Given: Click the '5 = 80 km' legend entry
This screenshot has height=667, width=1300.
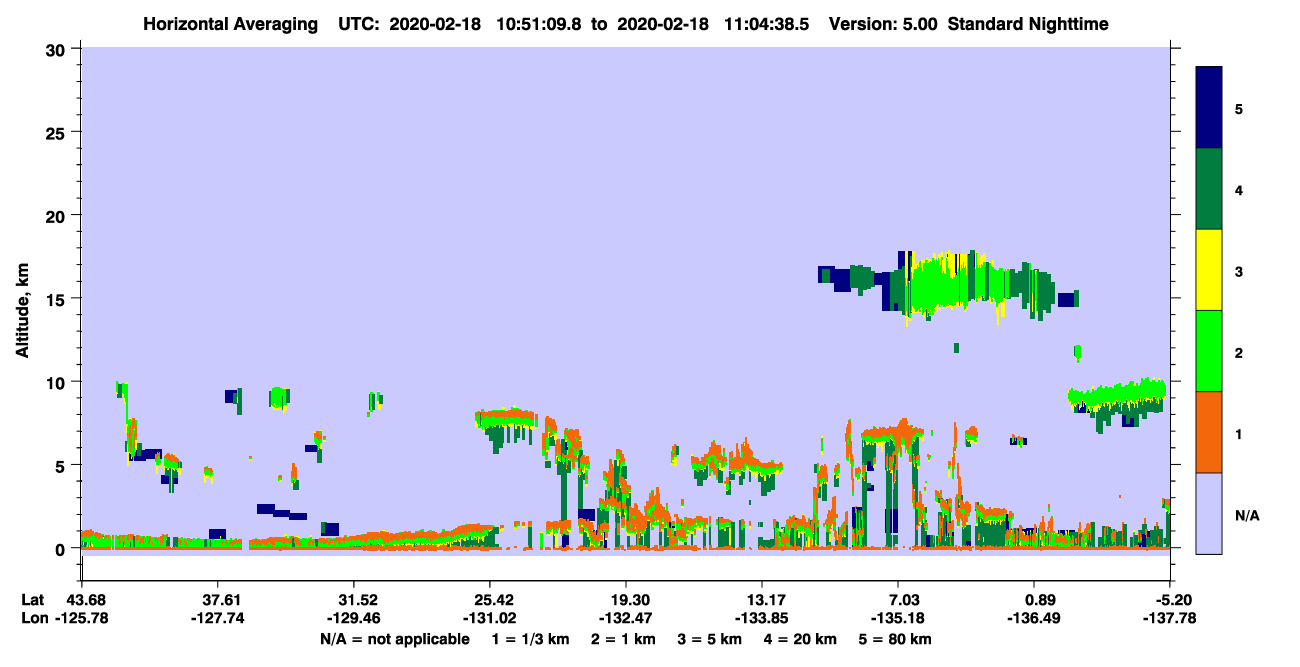Looking at the screenshot, I should click(897, 639).
